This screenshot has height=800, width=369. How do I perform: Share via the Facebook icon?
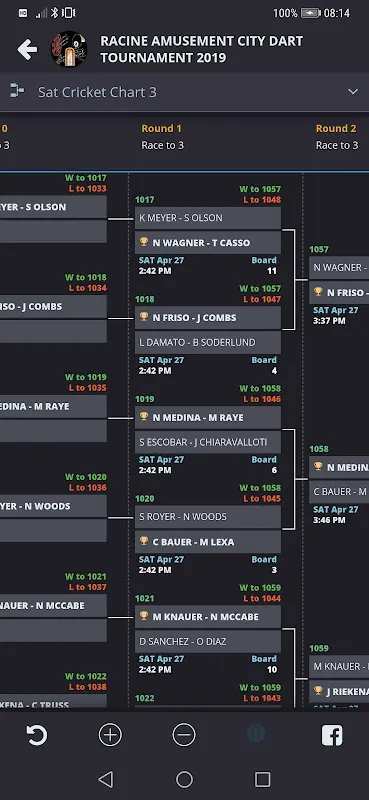(x=332, y=735)
